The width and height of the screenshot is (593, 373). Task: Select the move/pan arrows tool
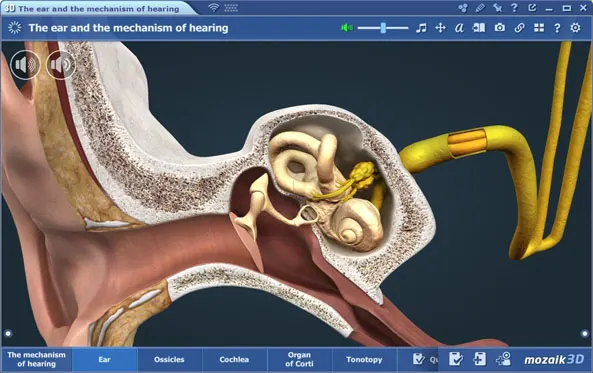click(440, 28)
